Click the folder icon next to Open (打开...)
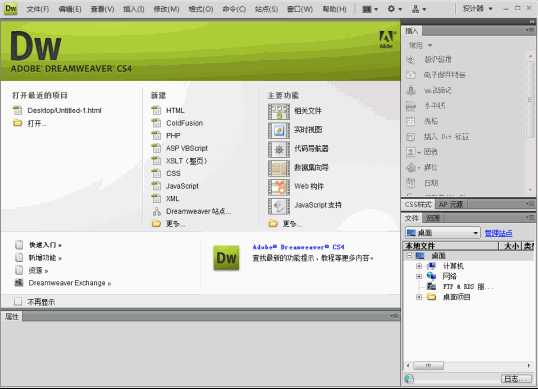Image resolution: width=538 pixels, height=389 pixels. click(17, 123)
